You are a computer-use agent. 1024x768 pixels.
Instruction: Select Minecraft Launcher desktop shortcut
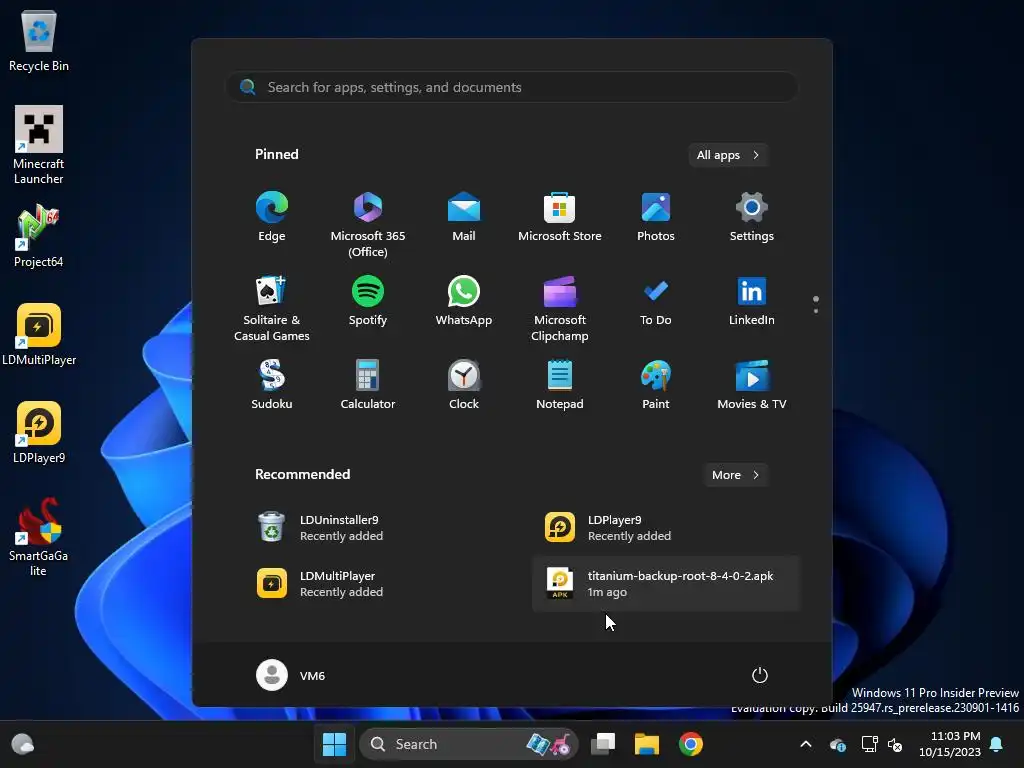coord(39,145)
